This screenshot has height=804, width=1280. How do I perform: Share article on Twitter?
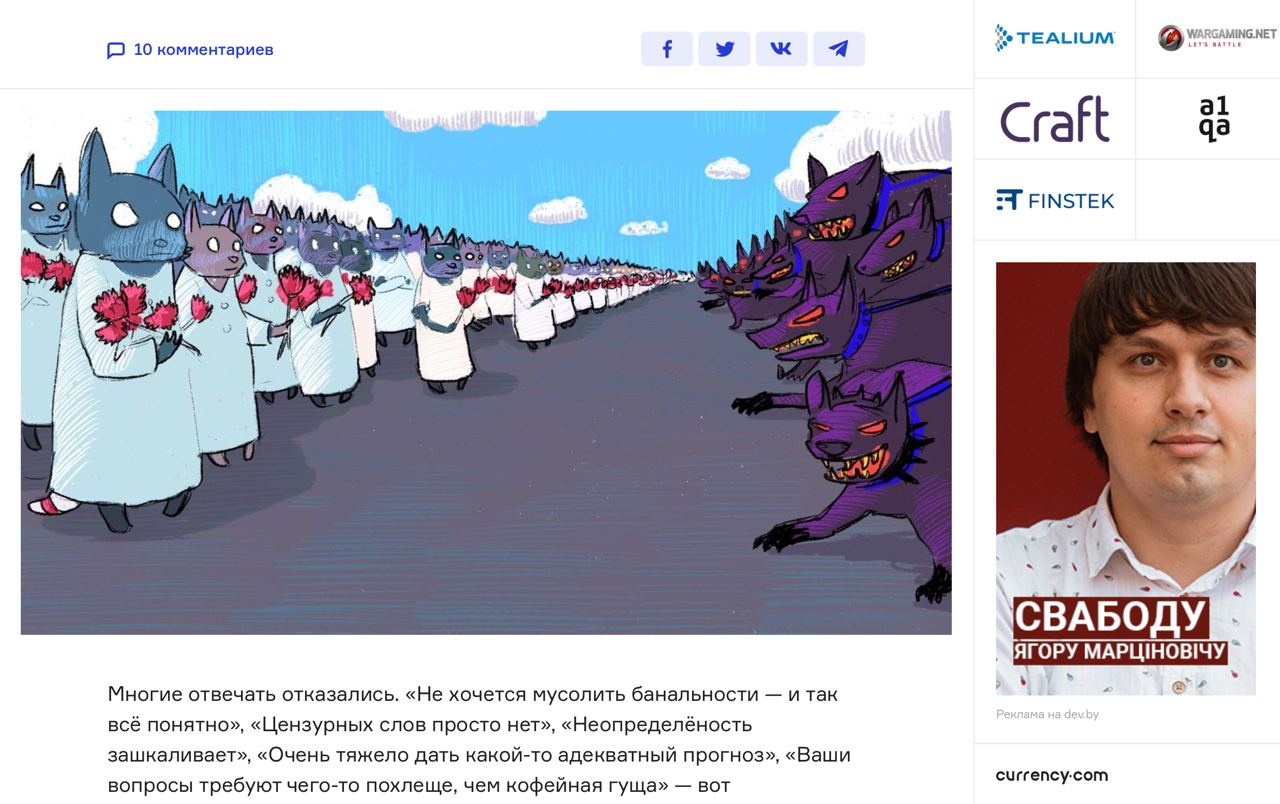coord(724,49)
